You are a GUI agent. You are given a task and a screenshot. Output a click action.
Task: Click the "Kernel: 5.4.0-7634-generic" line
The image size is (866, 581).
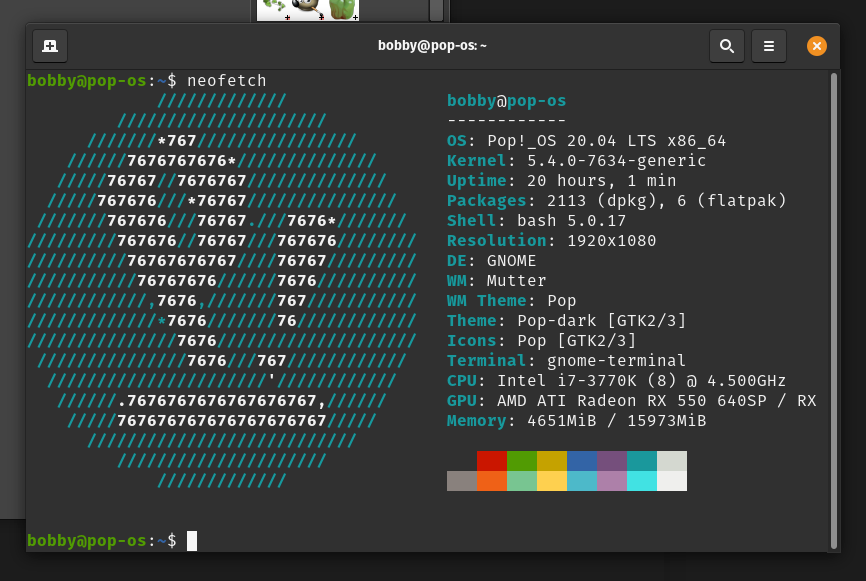tap(576, 161)
